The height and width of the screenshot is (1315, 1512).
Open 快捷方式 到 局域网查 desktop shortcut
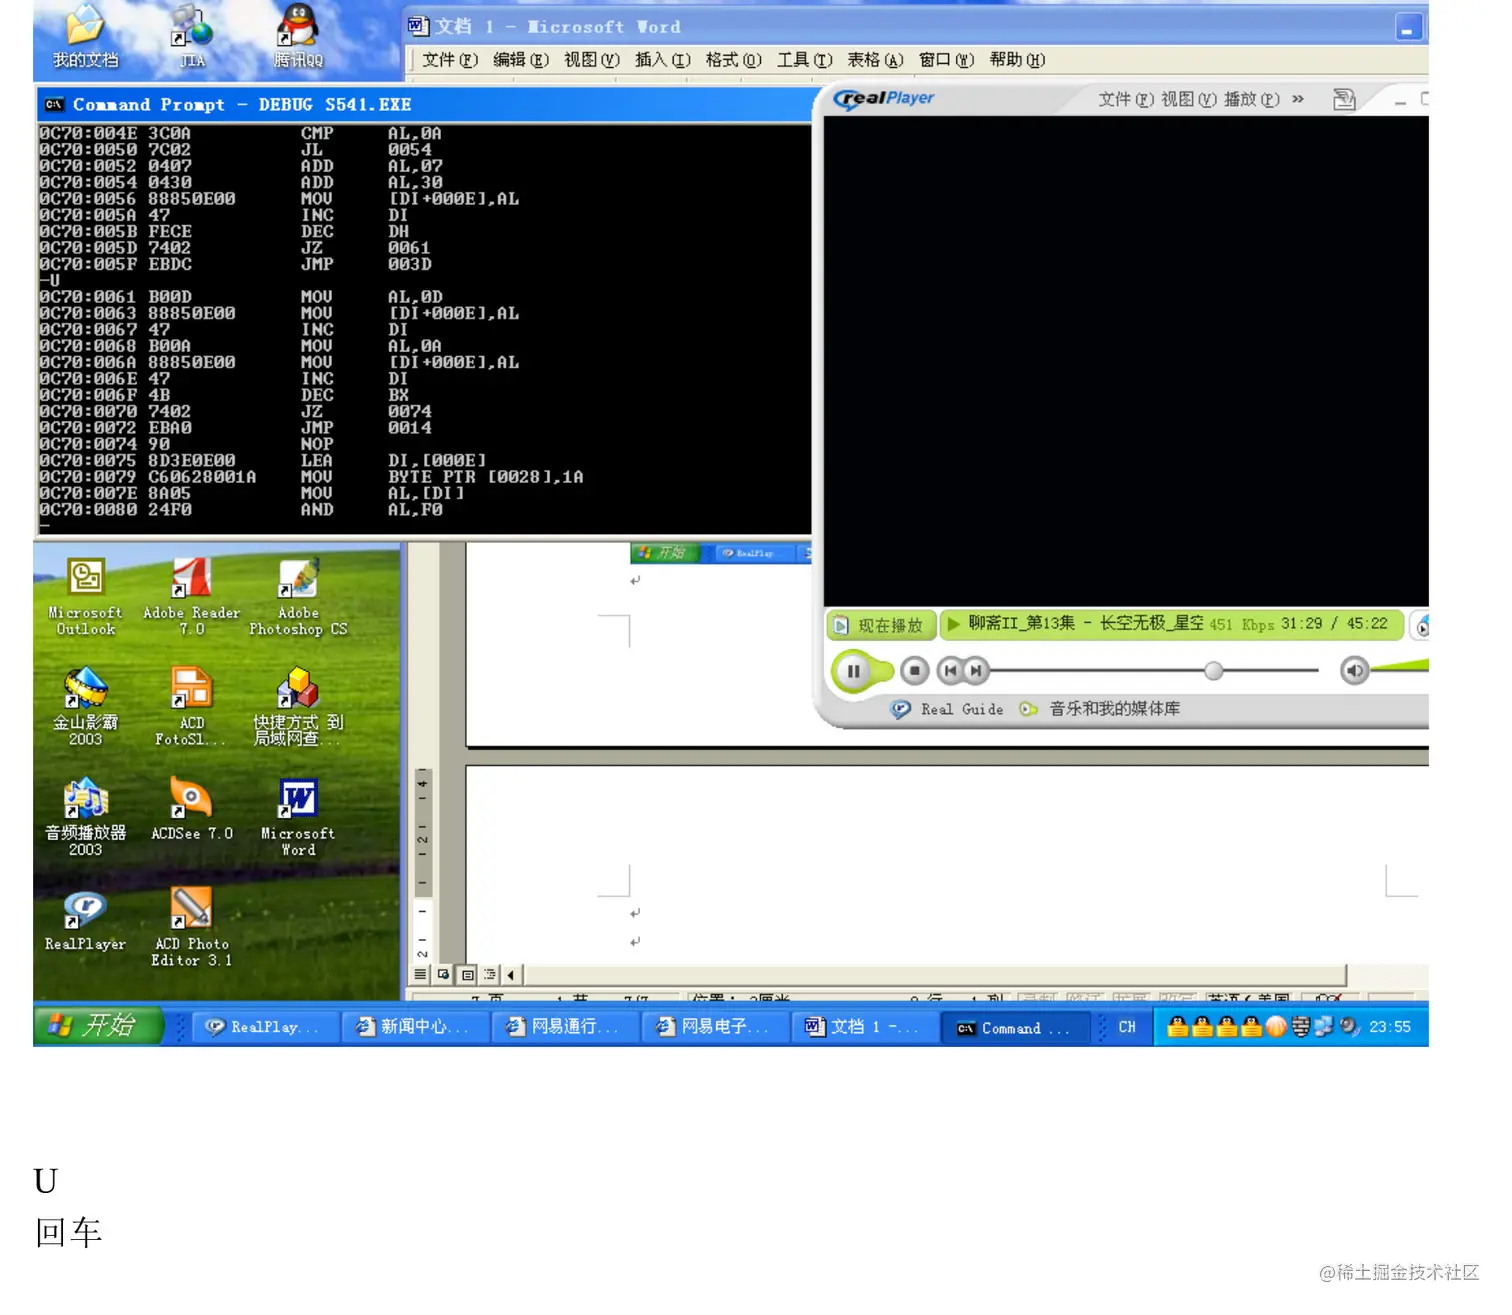[298, 707]
